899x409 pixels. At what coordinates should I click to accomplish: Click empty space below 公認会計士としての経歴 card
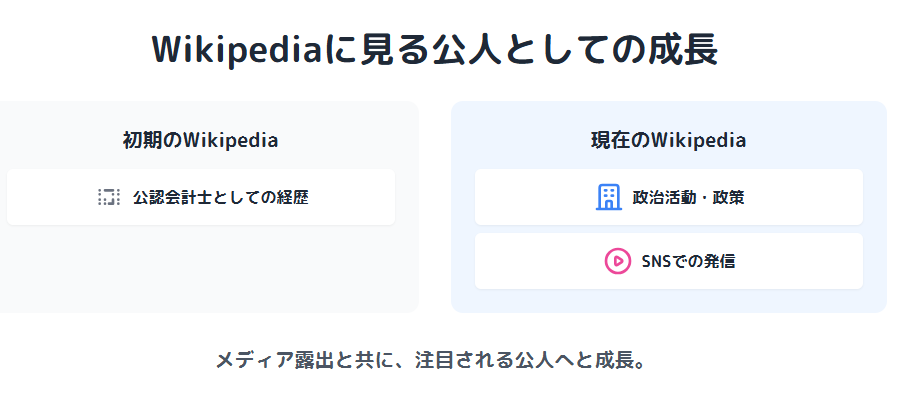click(200, 268)
